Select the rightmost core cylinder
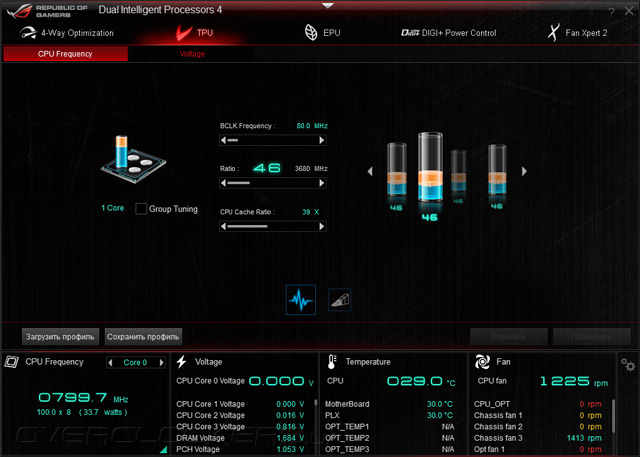640x457 pixels. (x=497, y=170)
